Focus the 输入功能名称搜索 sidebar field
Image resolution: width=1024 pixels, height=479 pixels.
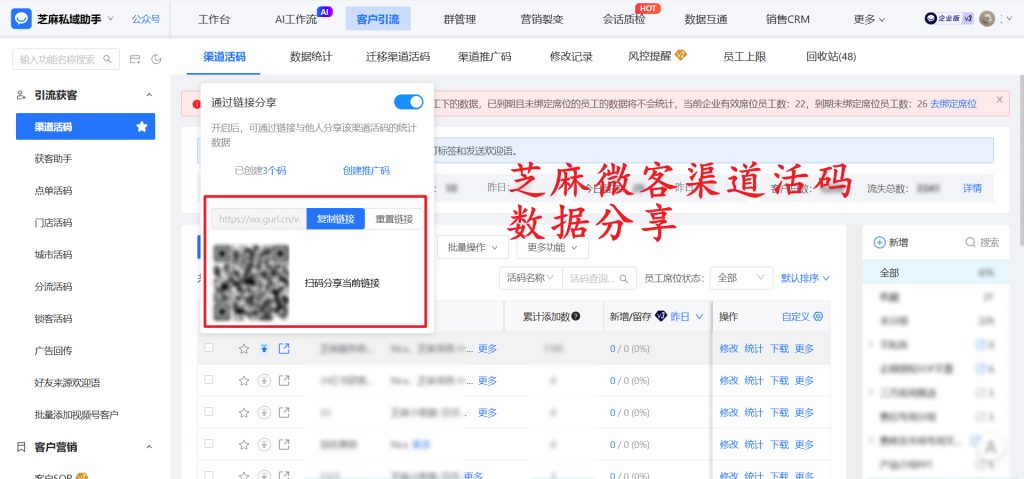66,59
